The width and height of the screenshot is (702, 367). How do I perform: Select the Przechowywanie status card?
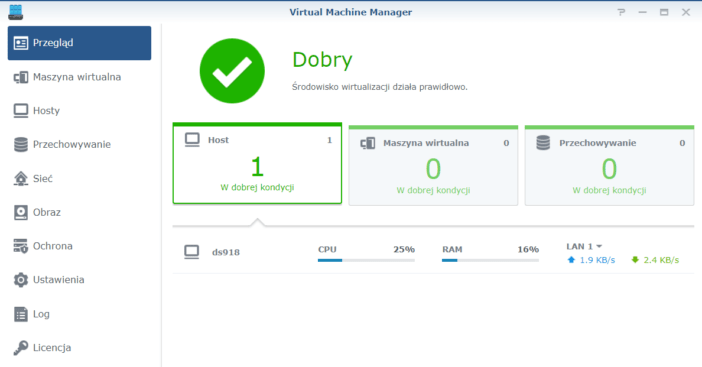609,166
